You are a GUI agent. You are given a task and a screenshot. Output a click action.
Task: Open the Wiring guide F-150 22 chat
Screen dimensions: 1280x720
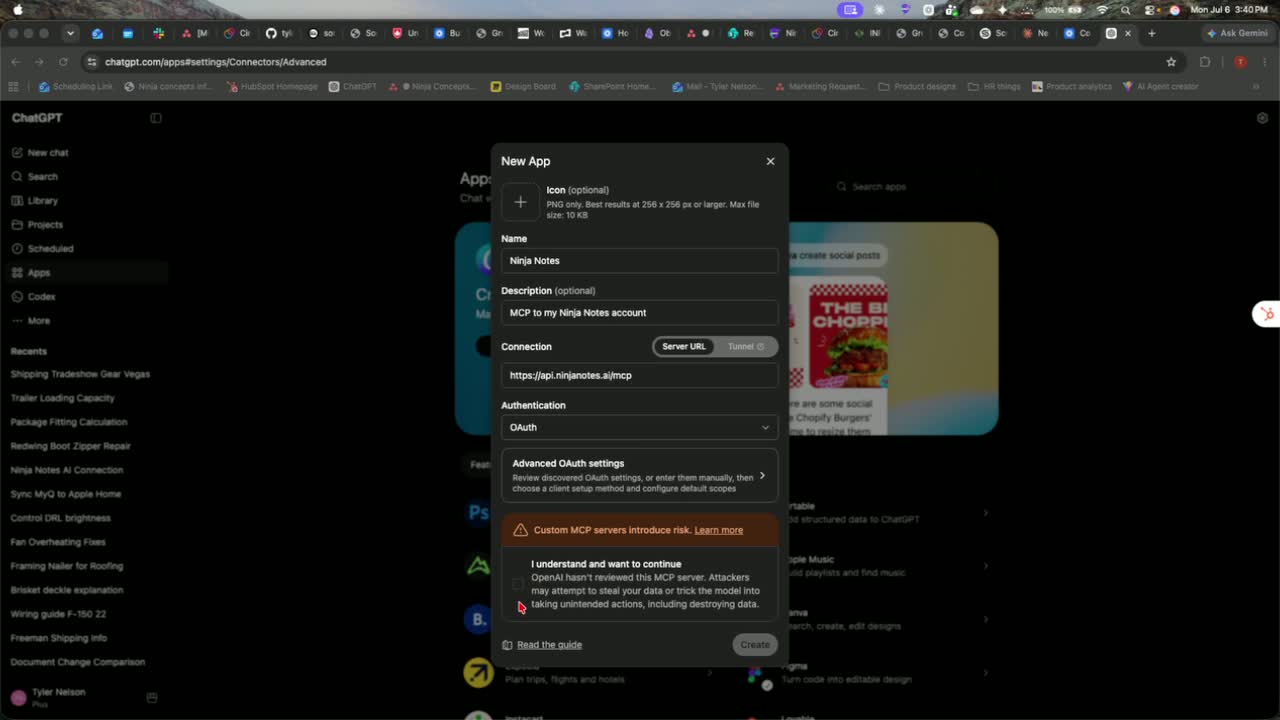[58, 614]
